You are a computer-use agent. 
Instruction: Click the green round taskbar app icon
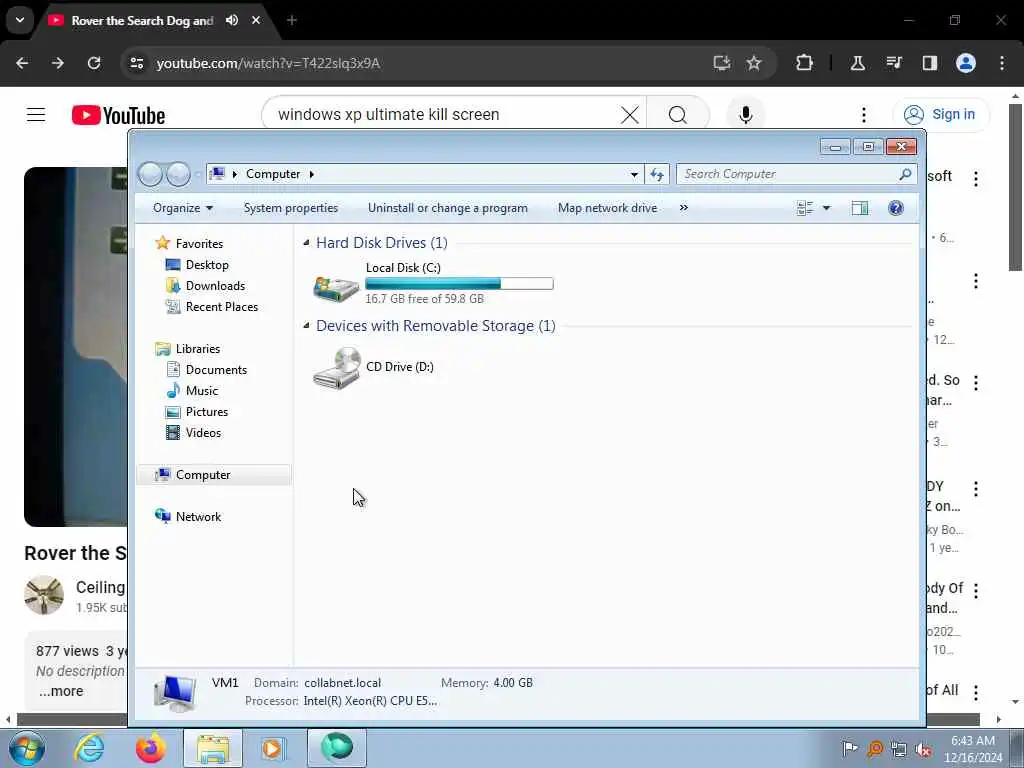(x=336, y=747)
